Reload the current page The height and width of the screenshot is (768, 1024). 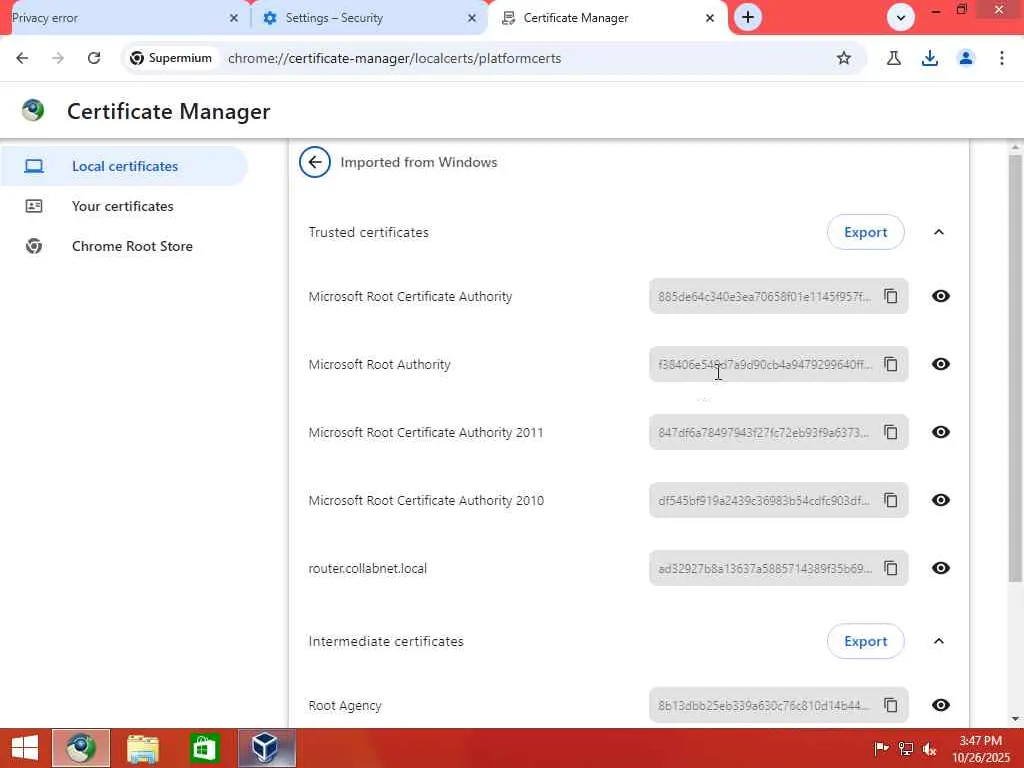click(x=94, y=58)
